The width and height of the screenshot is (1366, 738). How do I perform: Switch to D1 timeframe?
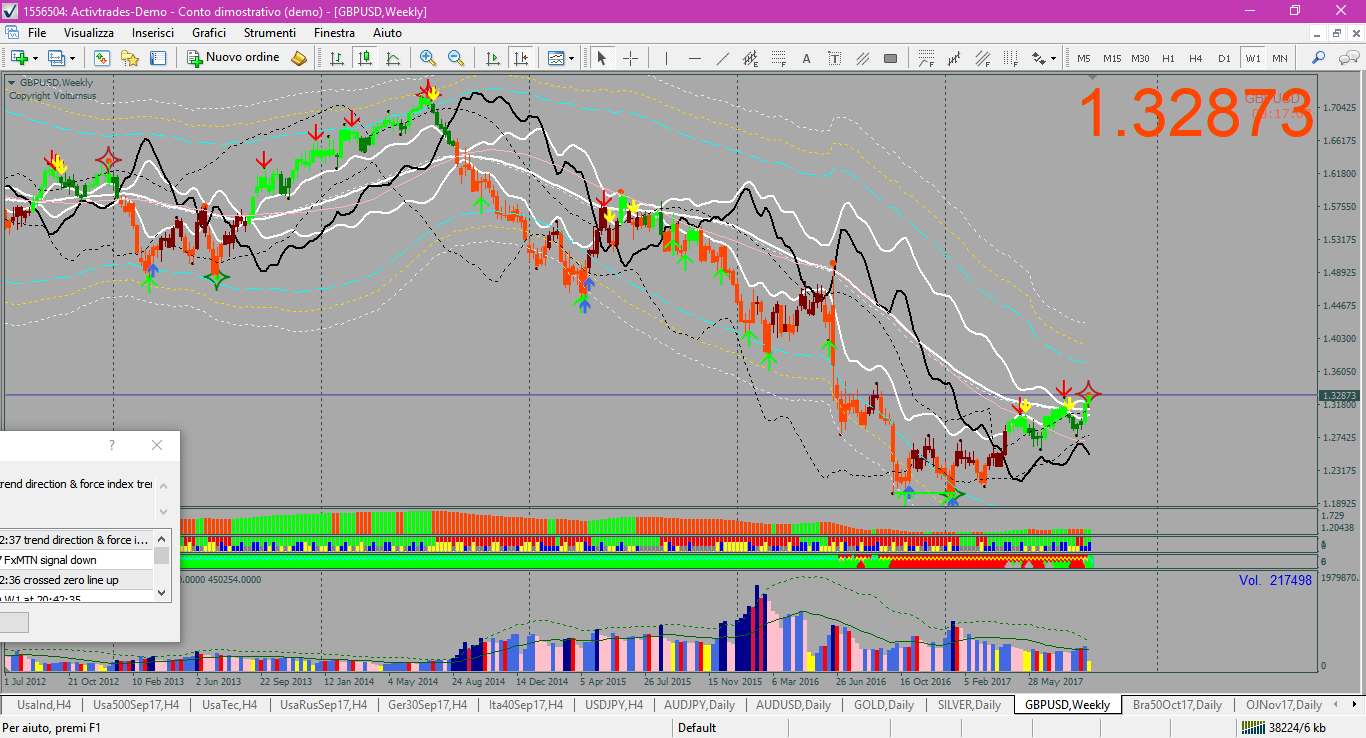click(x=1224, y=58)
